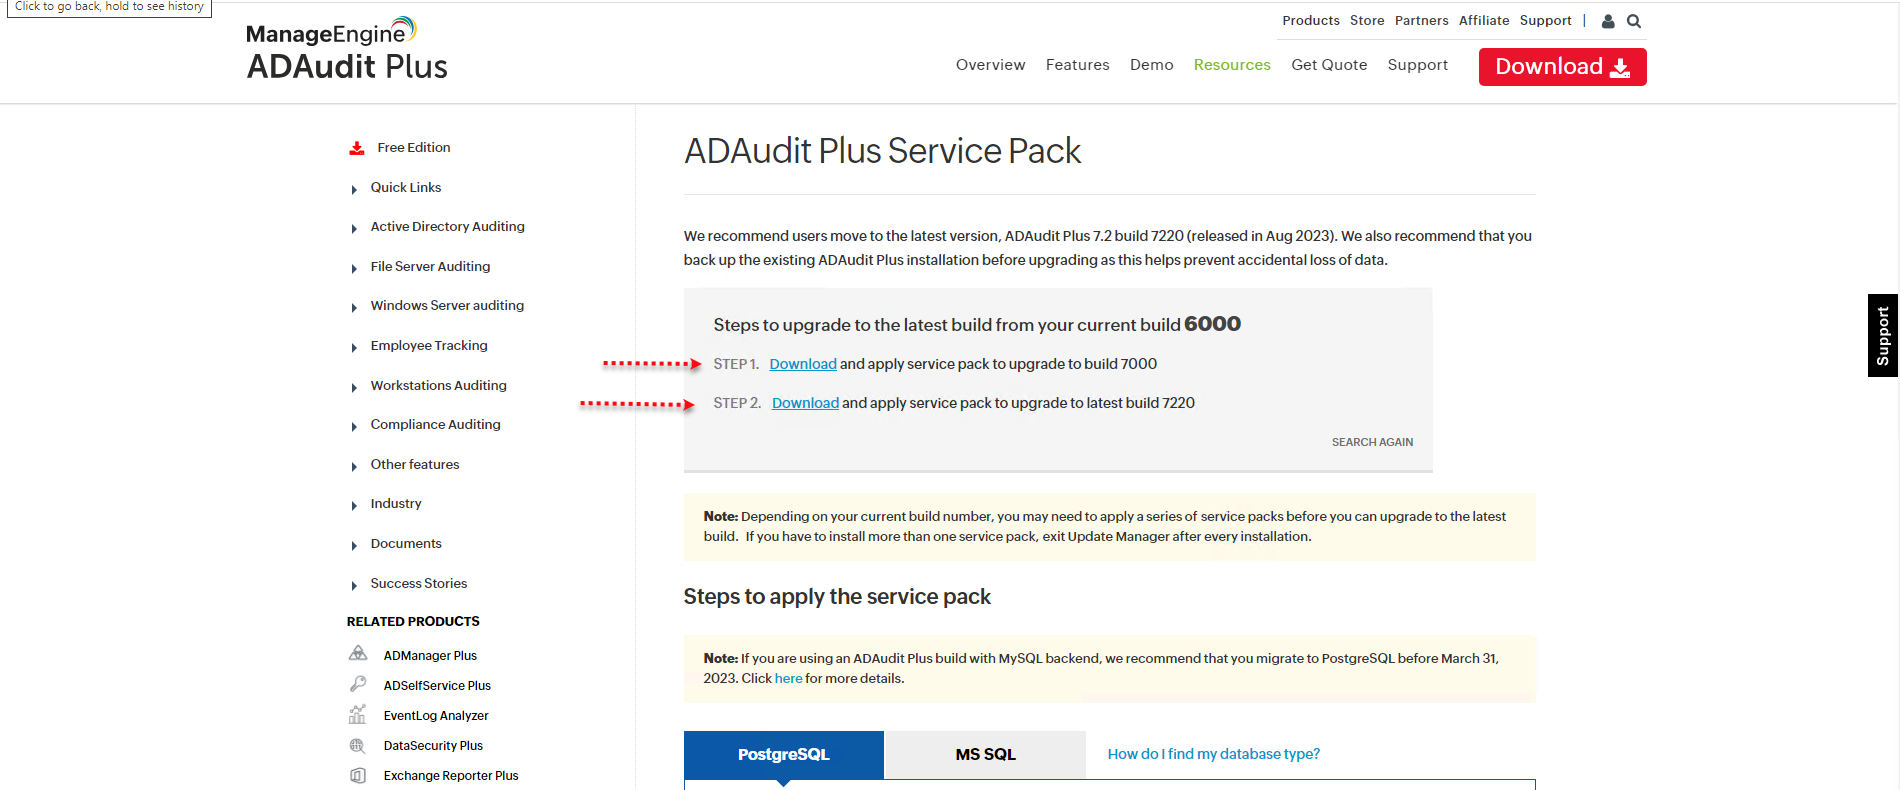Click the Step 2 Download link
The width and height of the screenshot is (1900, 790).
[x=805, y=403]
